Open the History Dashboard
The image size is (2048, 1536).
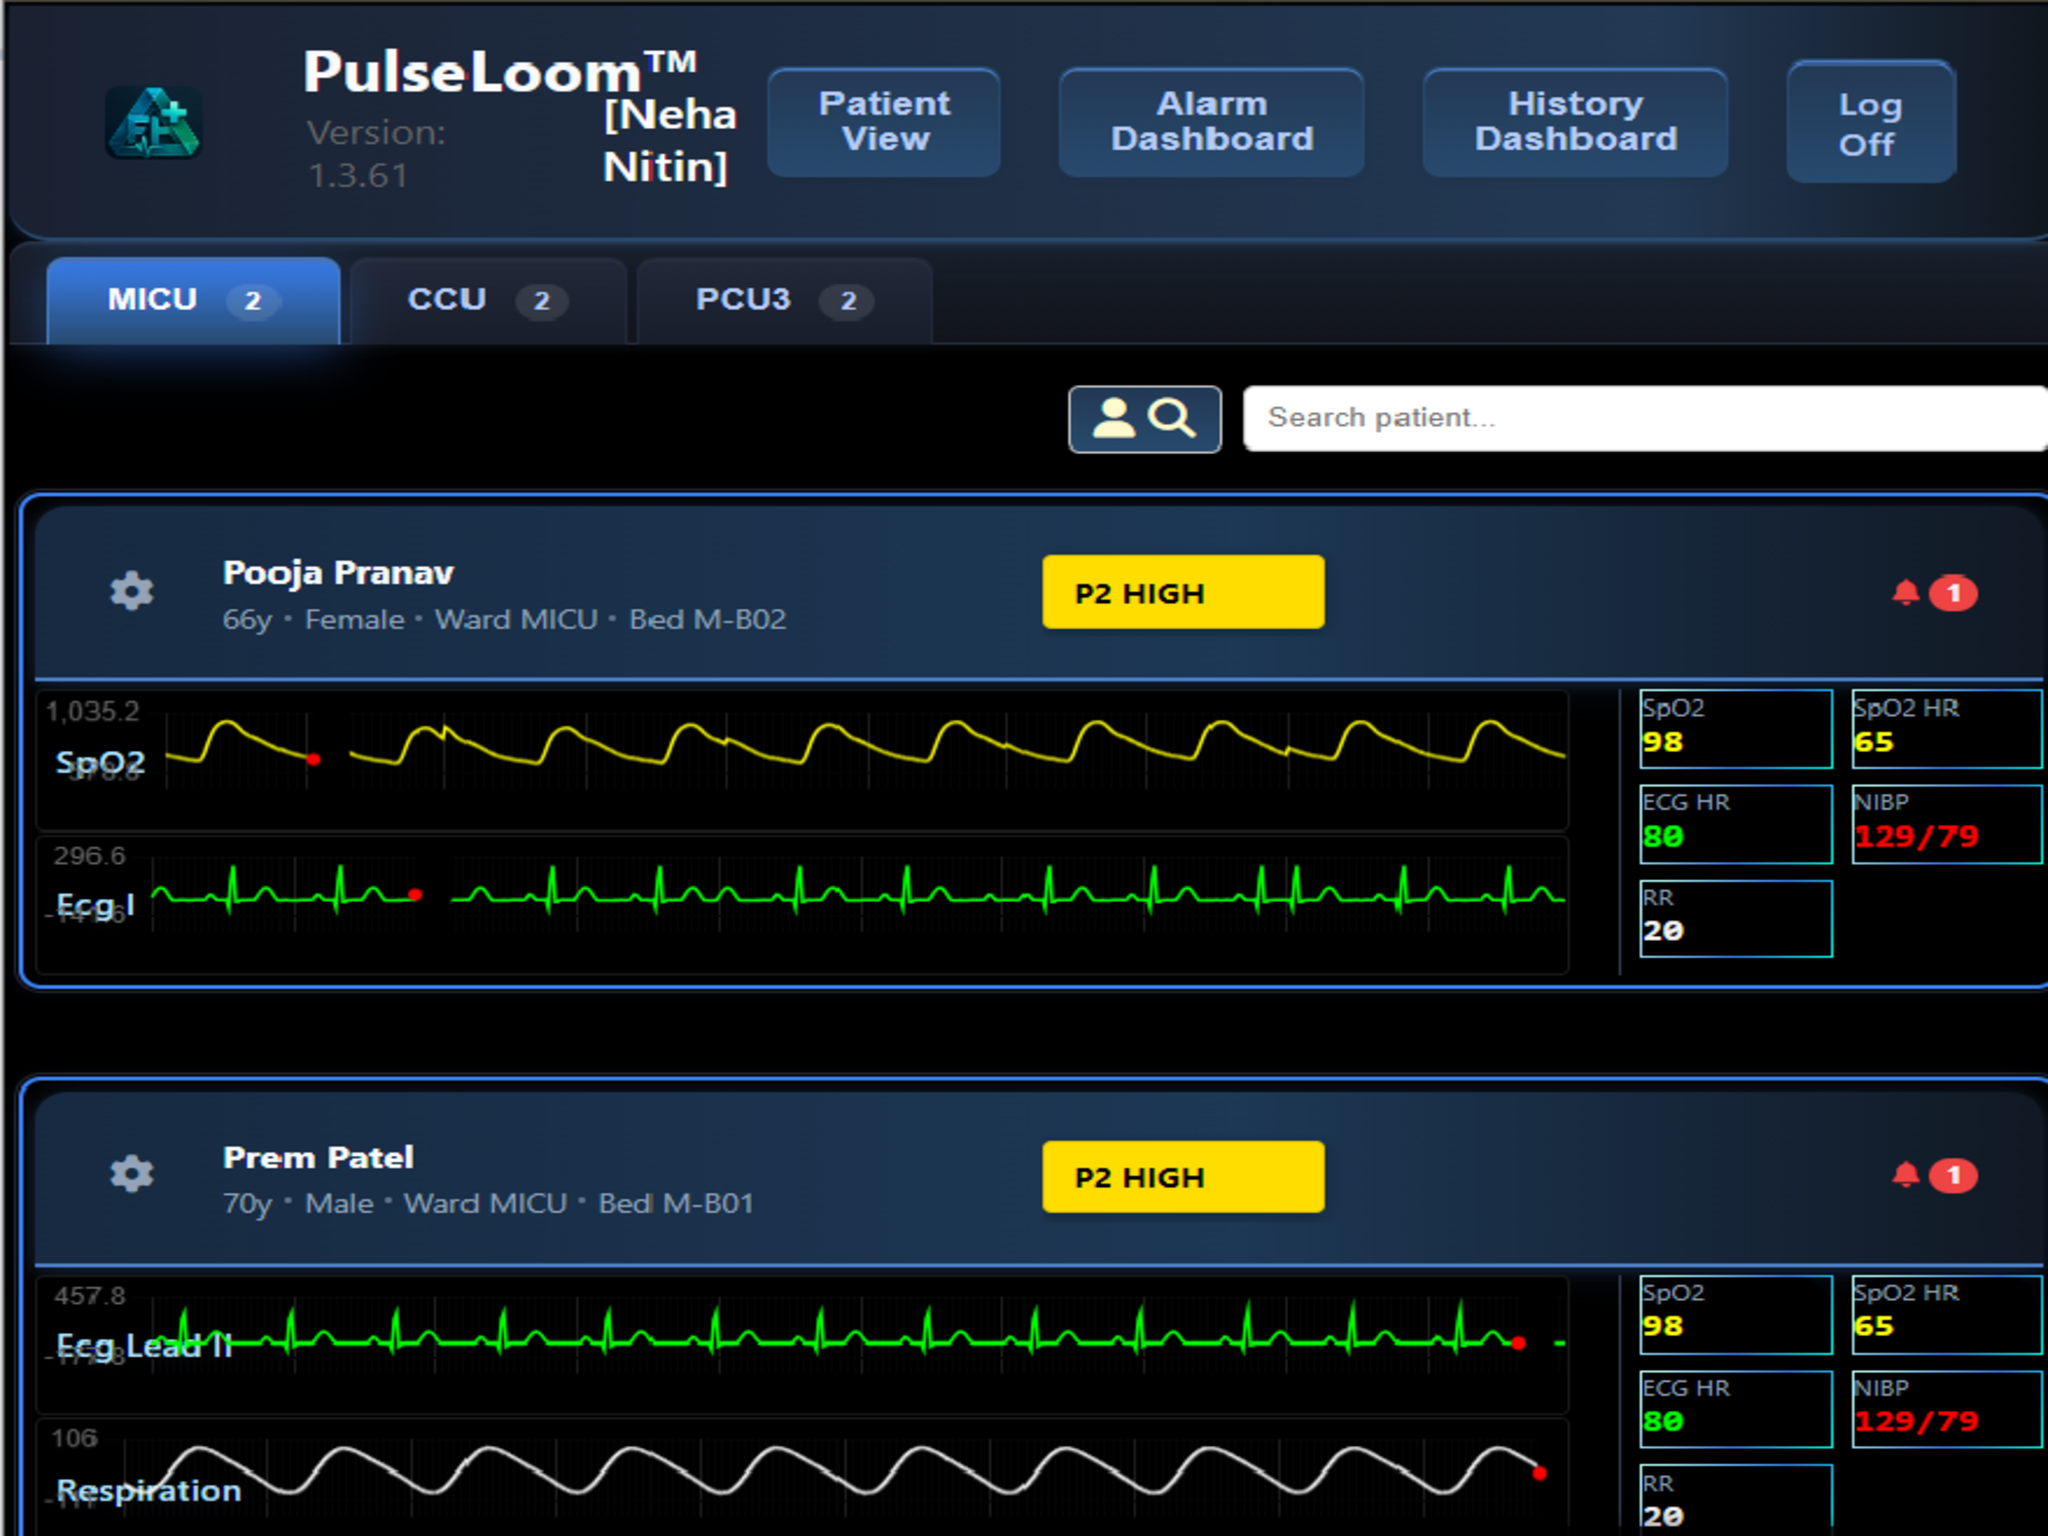point(1574,121)
